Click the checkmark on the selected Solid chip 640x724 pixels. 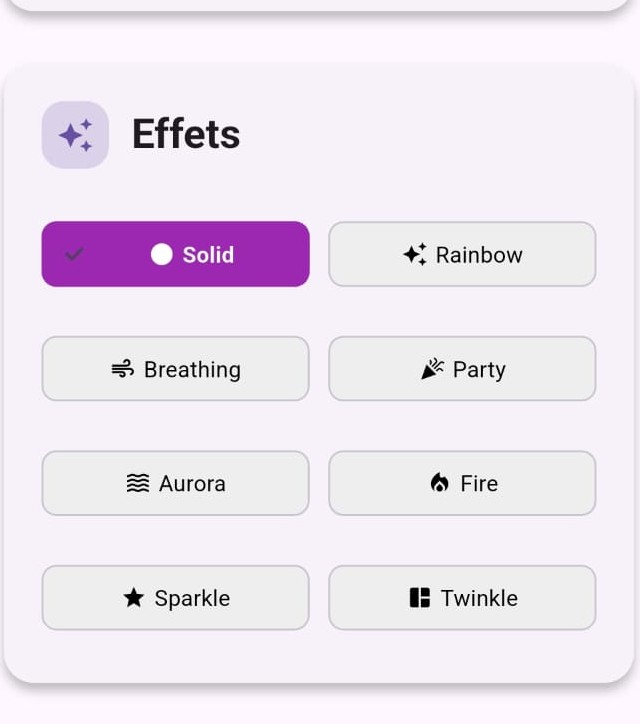point(74,254)
